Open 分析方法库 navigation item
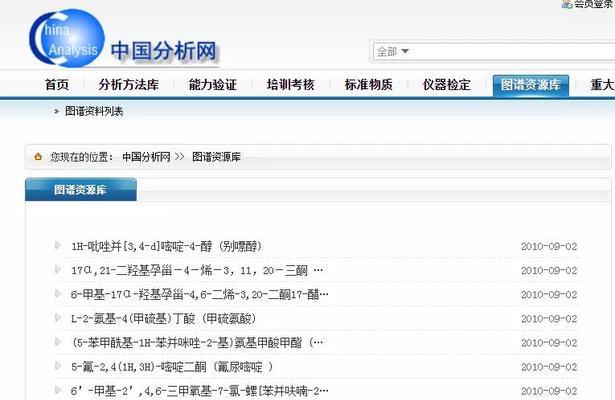Viewport: 615px width, 400px height. pos(129,84)
